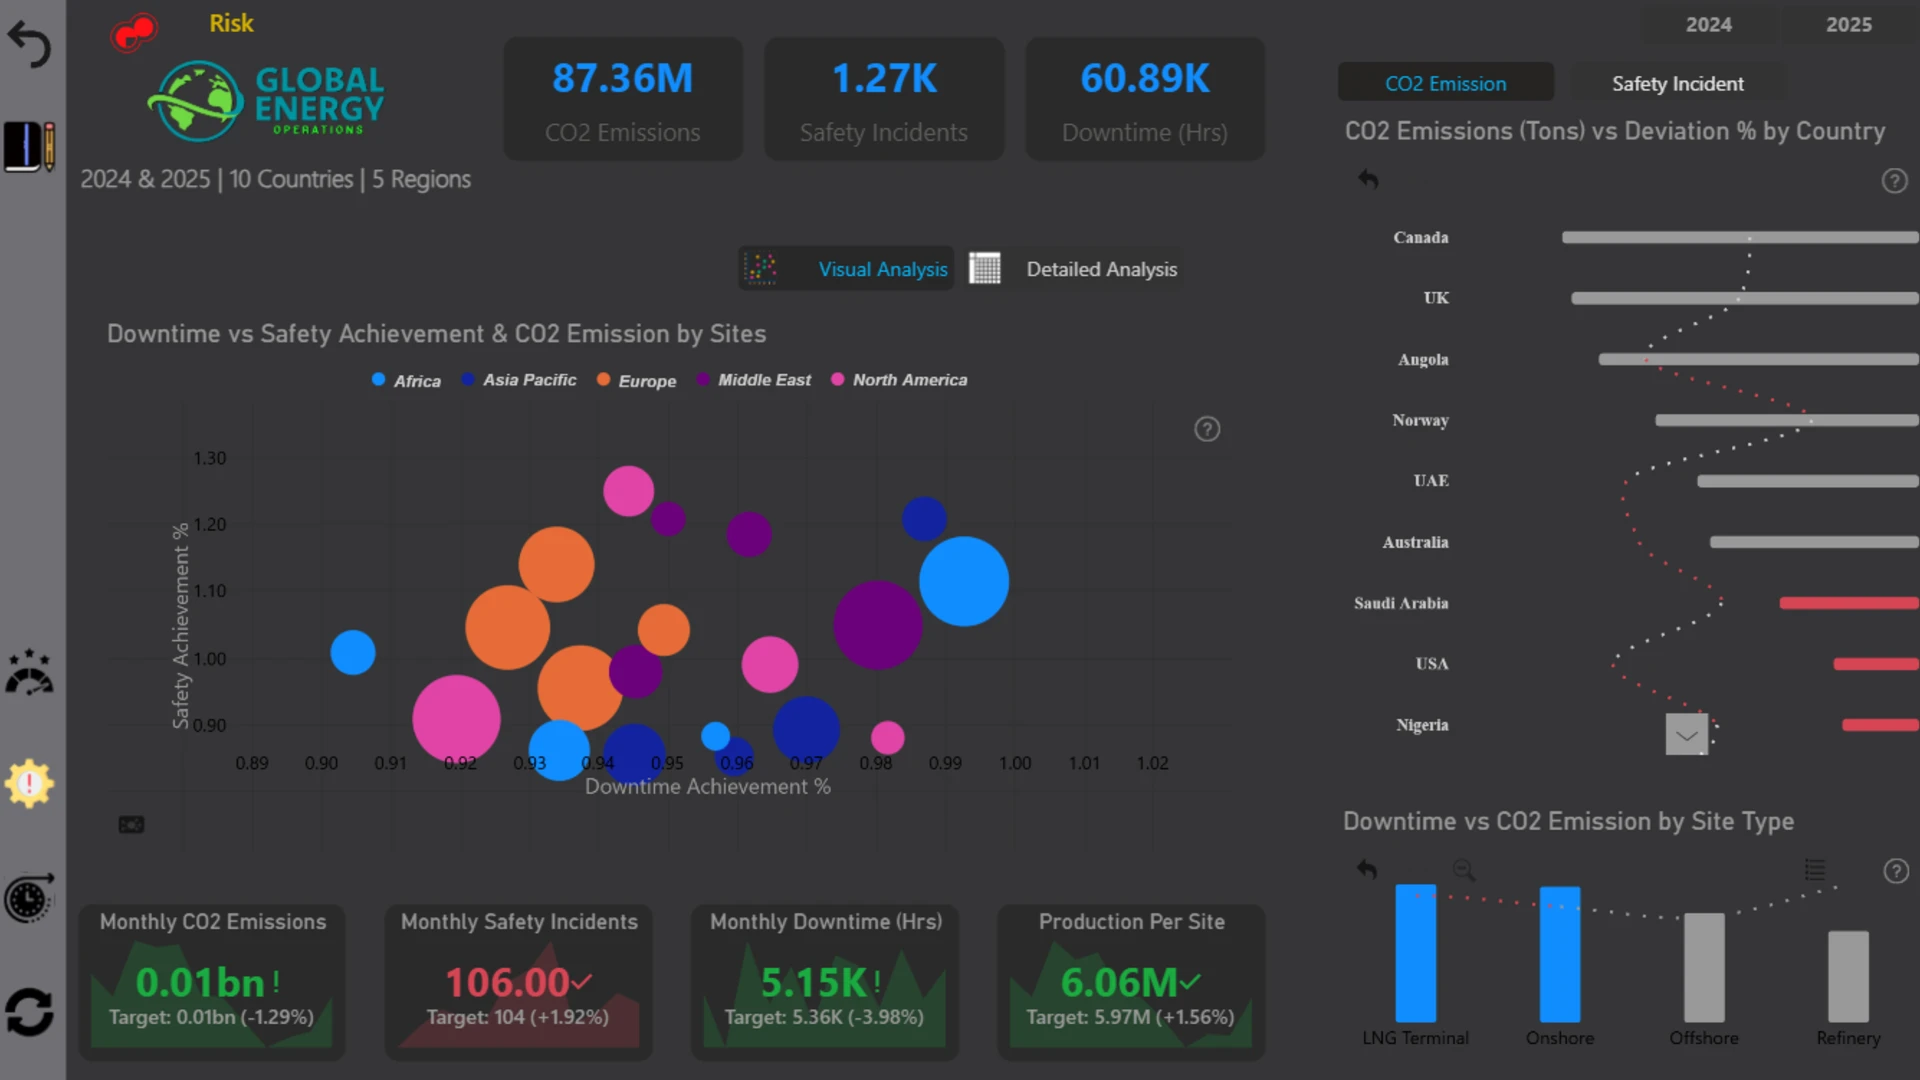Viewport: 1920px width, 1080px height.
Task: Open the stopwatch downtime icon
Action: (29, 898)
